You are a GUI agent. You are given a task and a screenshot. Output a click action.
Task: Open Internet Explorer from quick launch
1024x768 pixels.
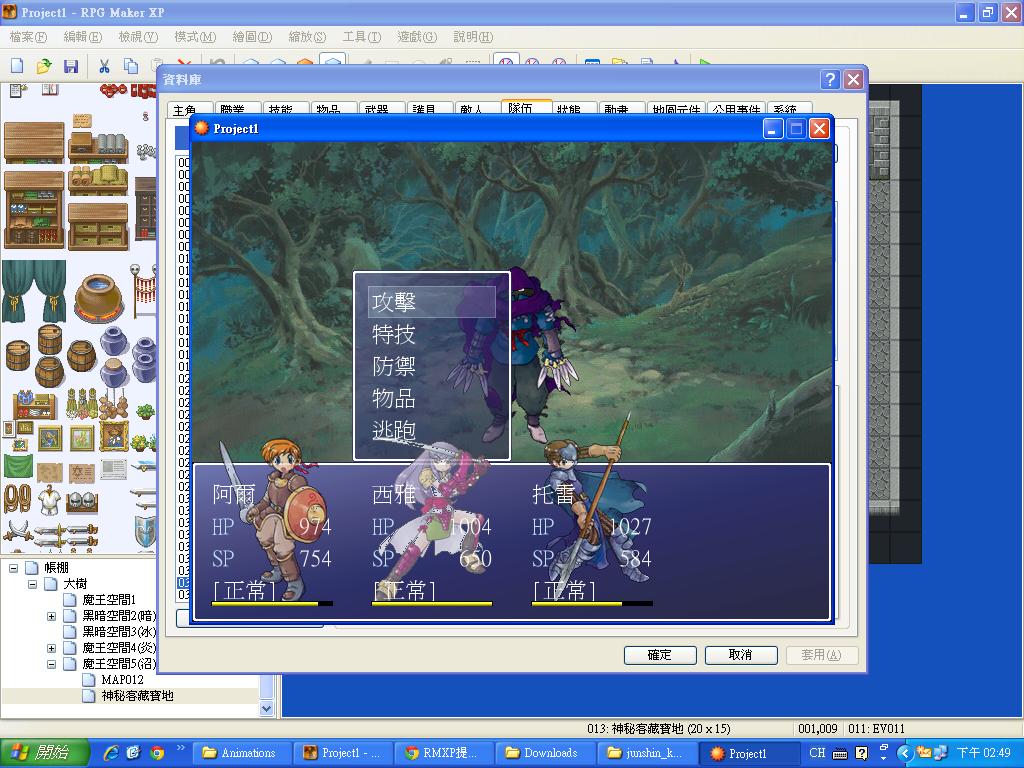112,753
